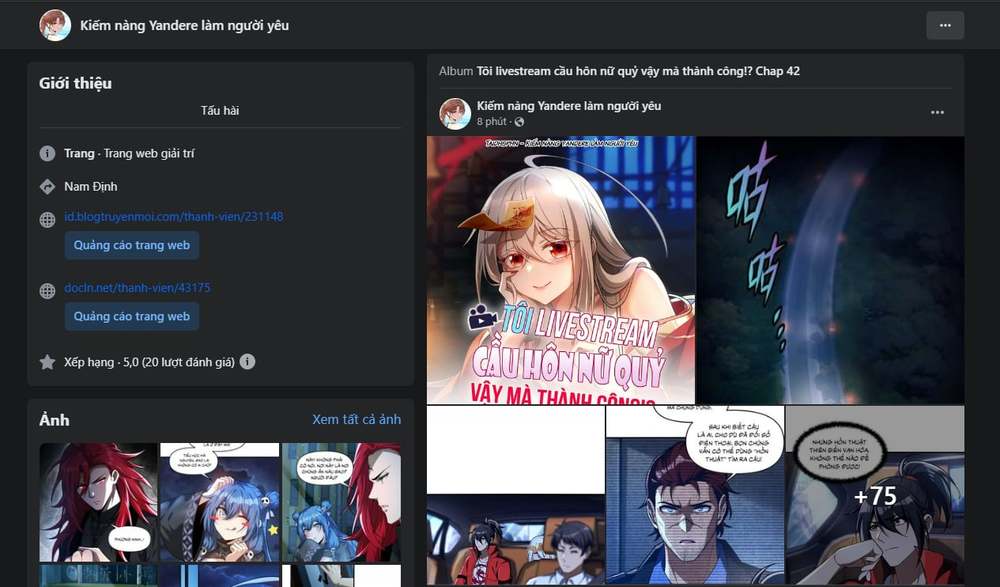This screenshot has height=587, width=1000.
Task: Click the Trang info circle icon
Action: click(47, 153)
